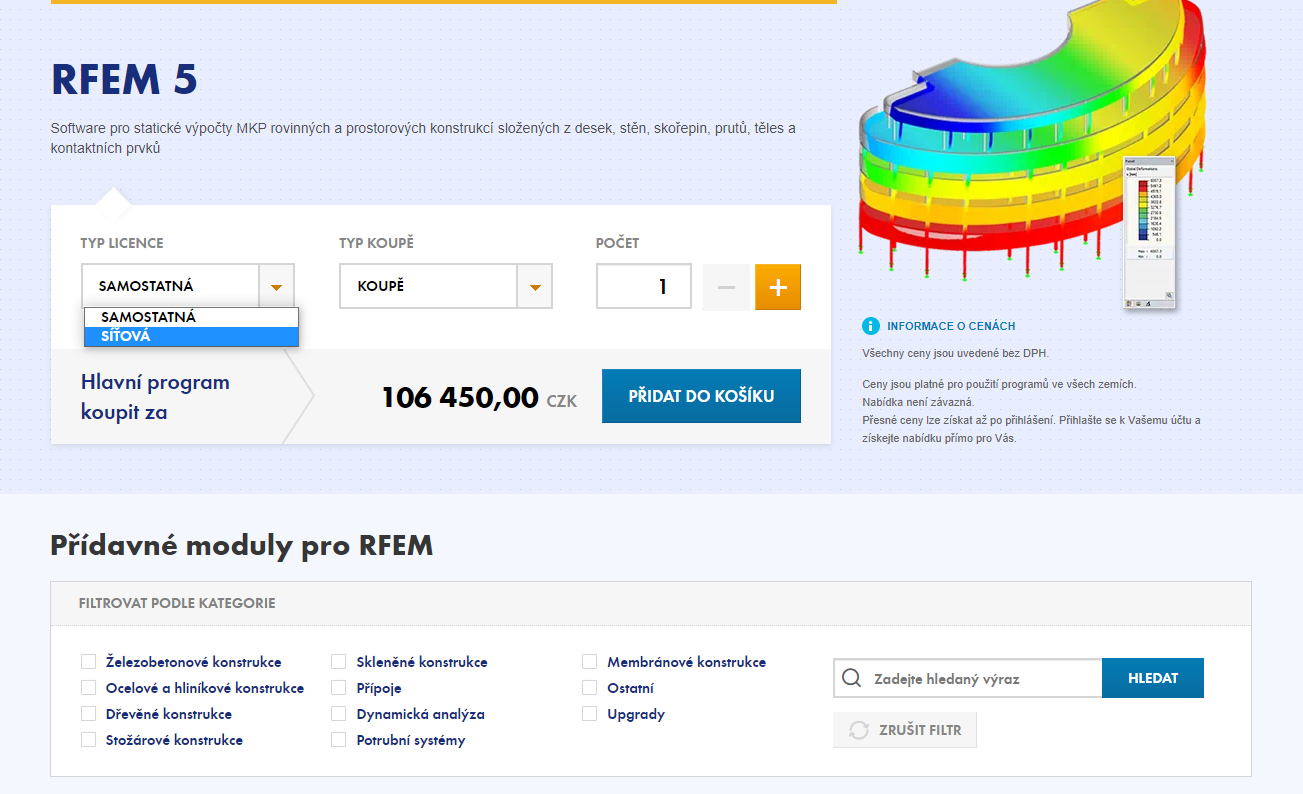Image resolution: width=1303 pixels, height=794 pixels.
Task: Choose SÍŤOVÁ from license options
Action: (192, 337)
